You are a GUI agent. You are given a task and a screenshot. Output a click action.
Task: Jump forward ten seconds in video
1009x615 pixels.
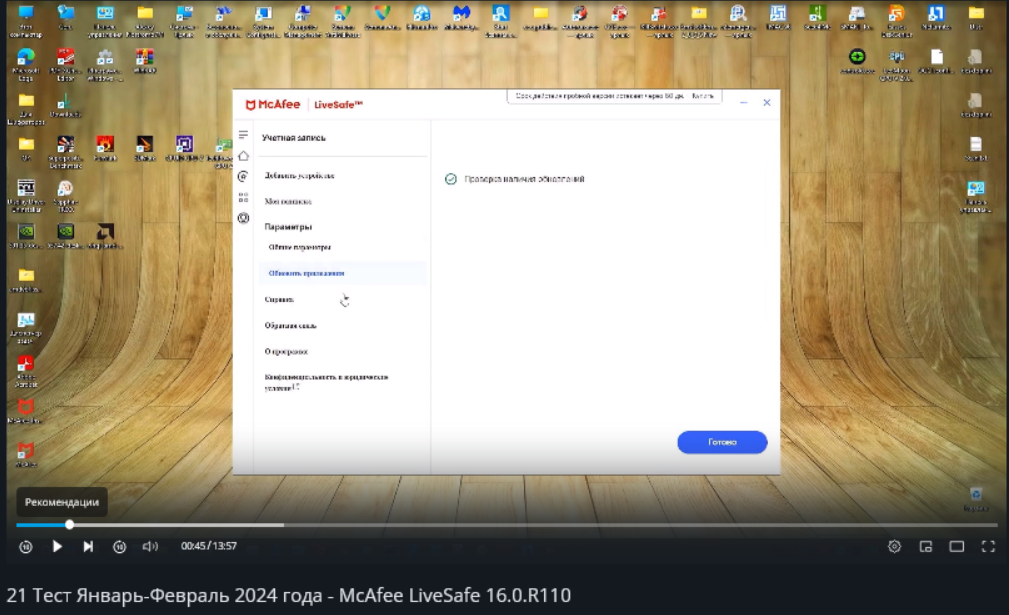(x=120, y=546)
